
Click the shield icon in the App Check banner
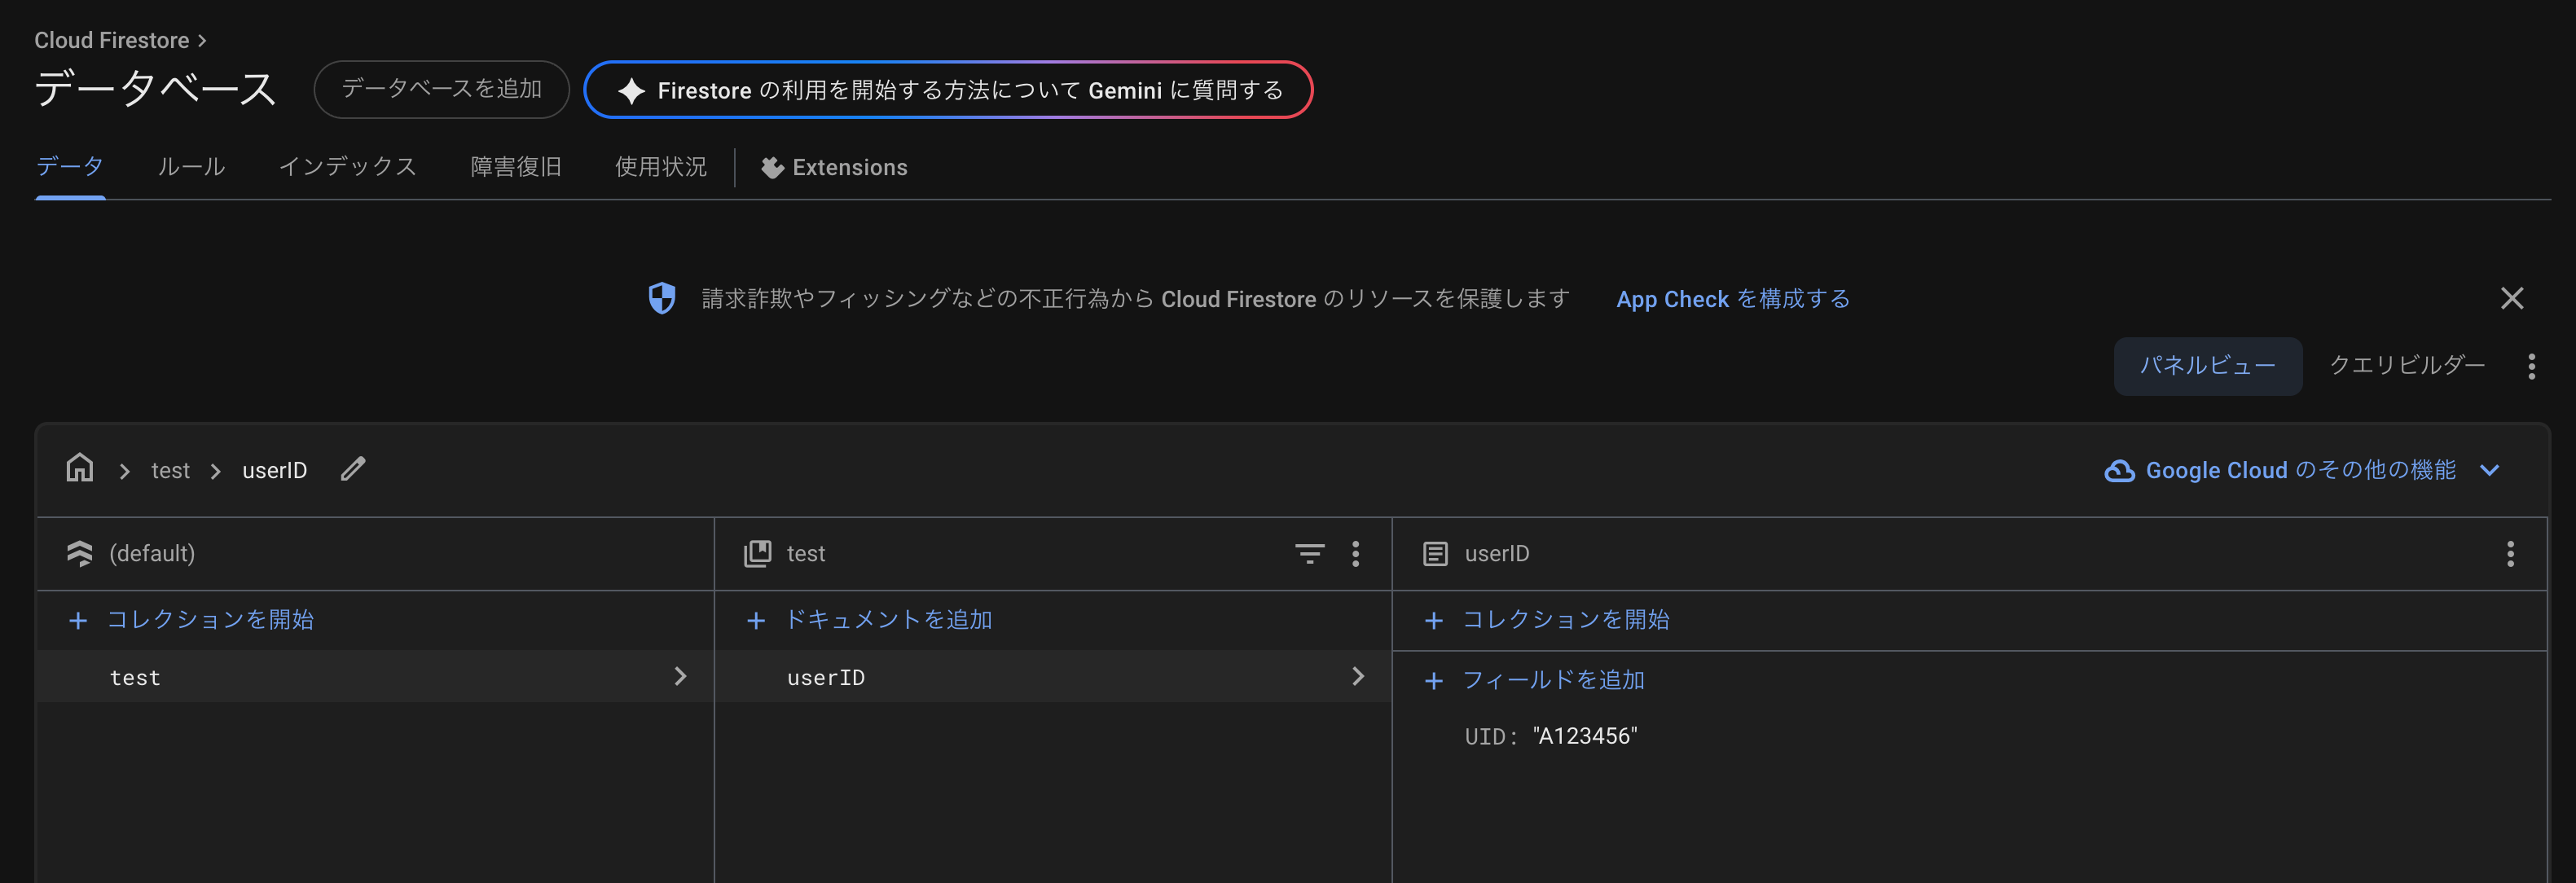tap(662, 297)
